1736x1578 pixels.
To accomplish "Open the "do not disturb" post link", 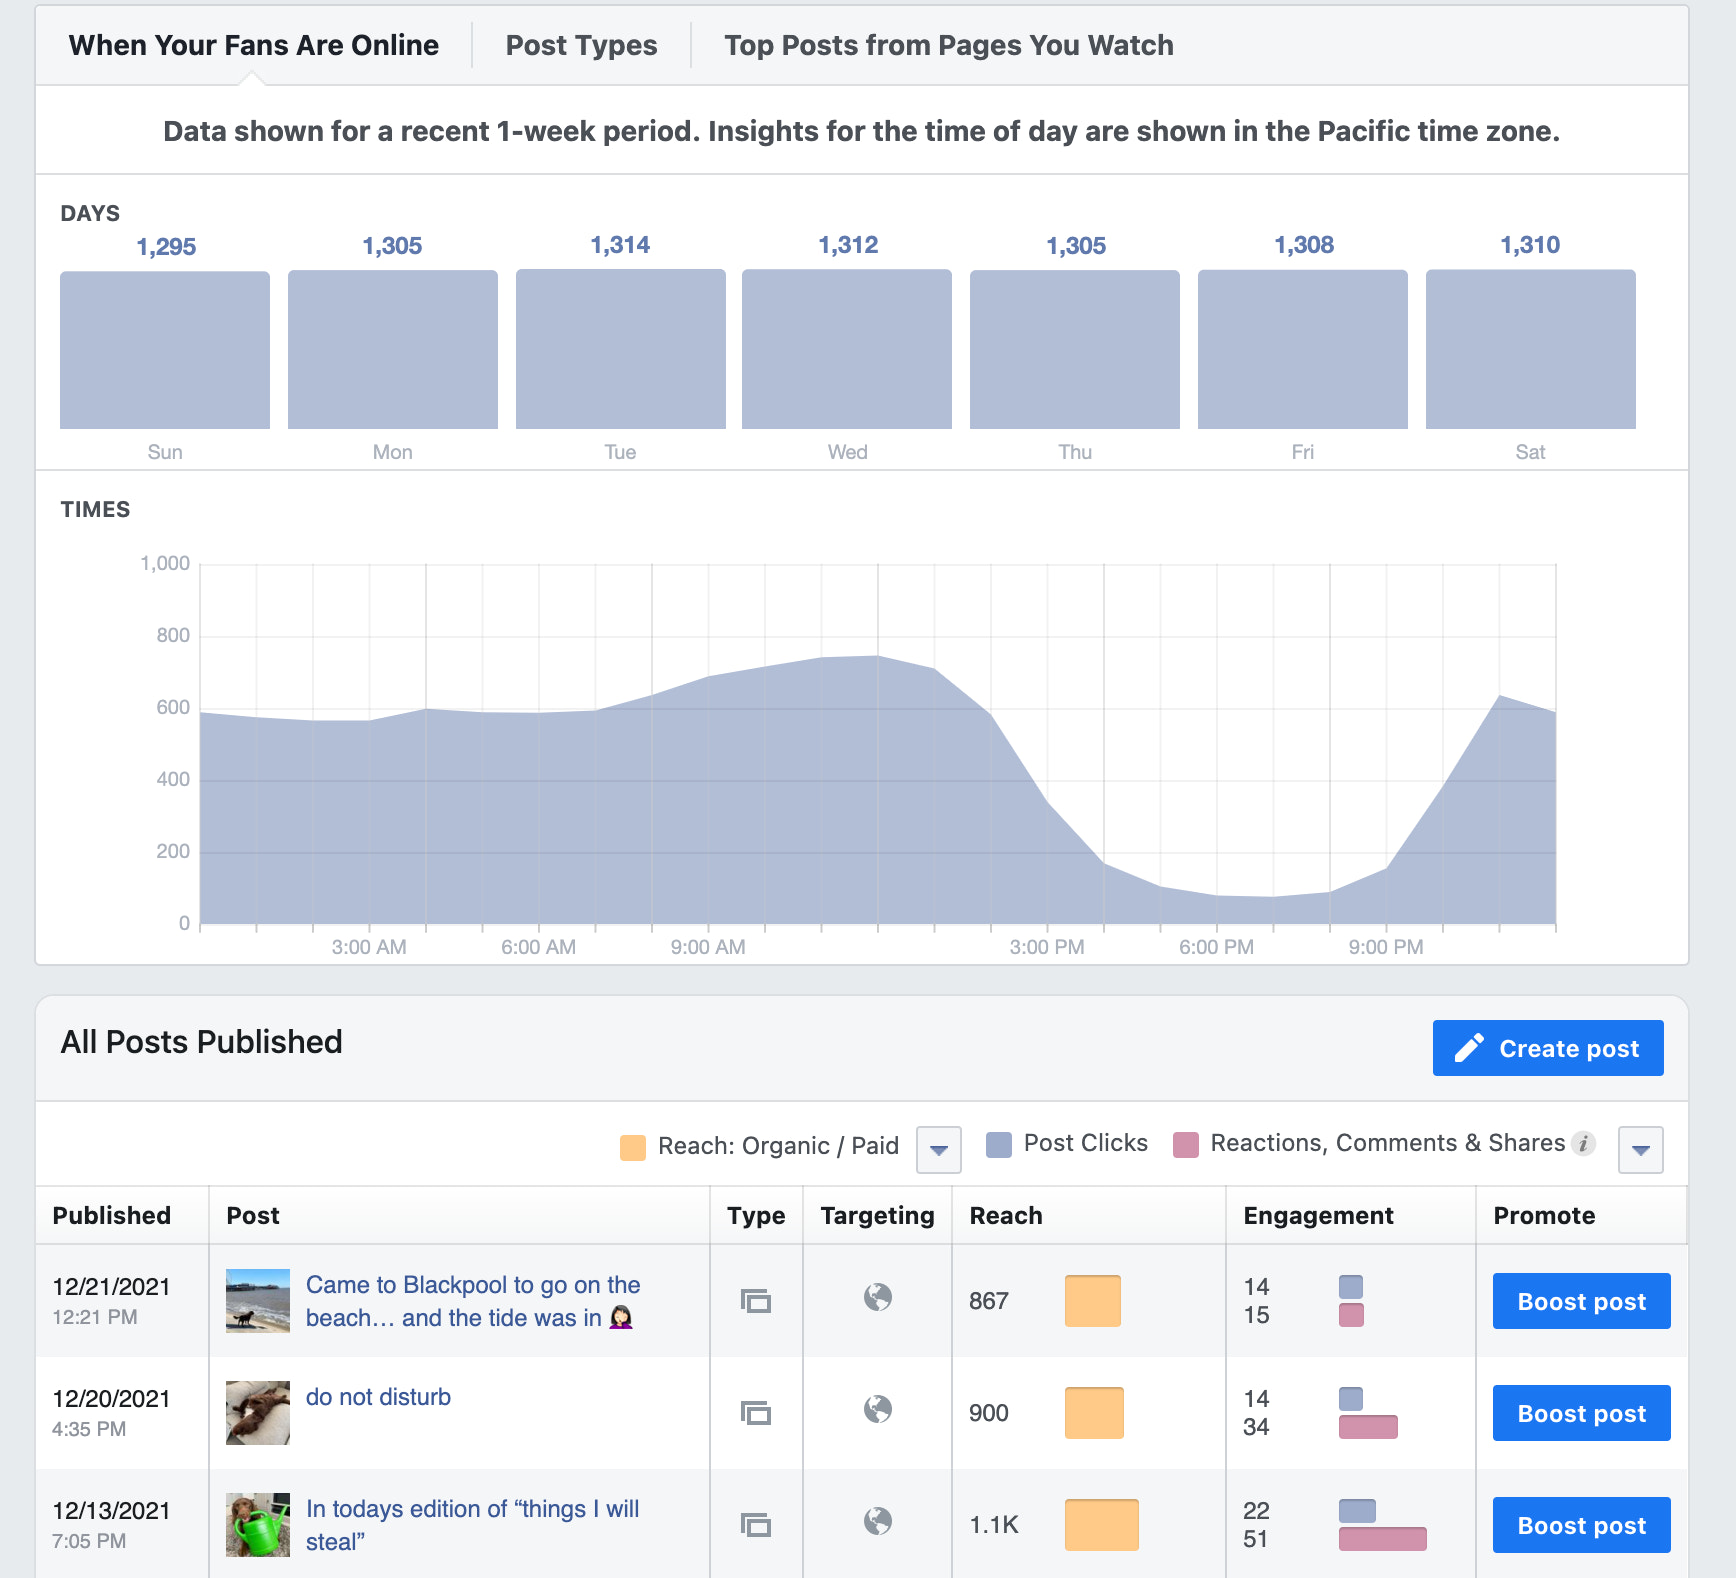I will click(x=378, y=1397).
